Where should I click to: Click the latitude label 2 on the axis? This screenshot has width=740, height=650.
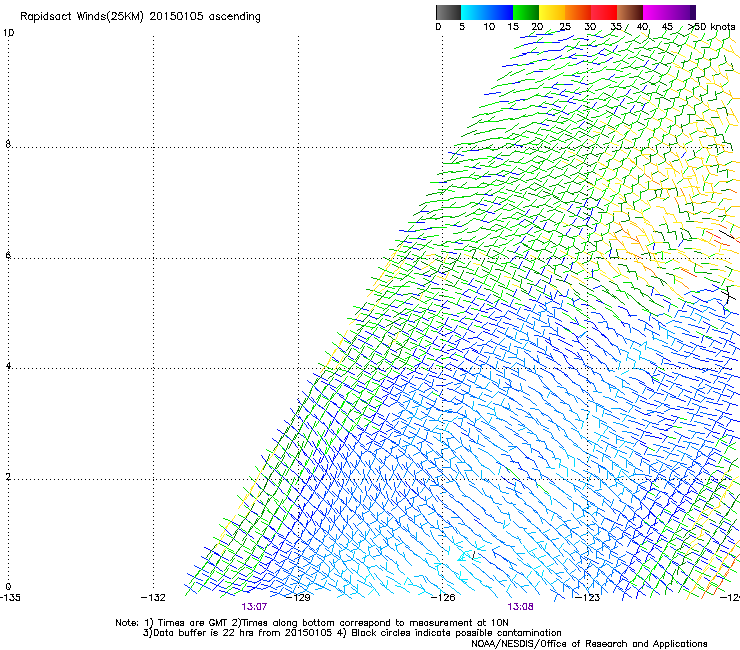coord(8,477)
